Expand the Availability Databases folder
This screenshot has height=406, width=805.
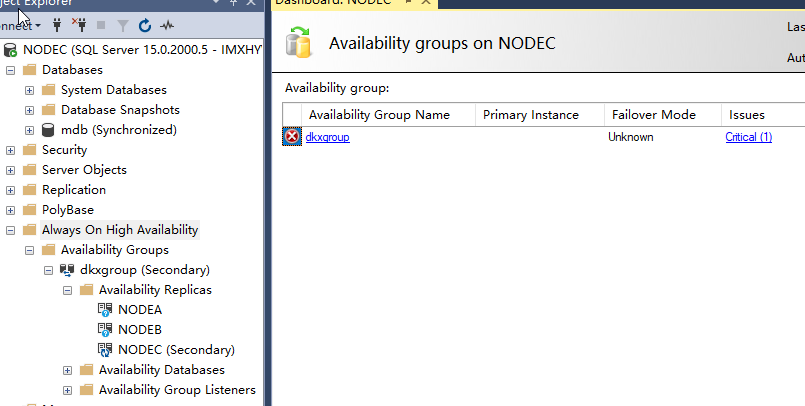click(x=67, y=370)
